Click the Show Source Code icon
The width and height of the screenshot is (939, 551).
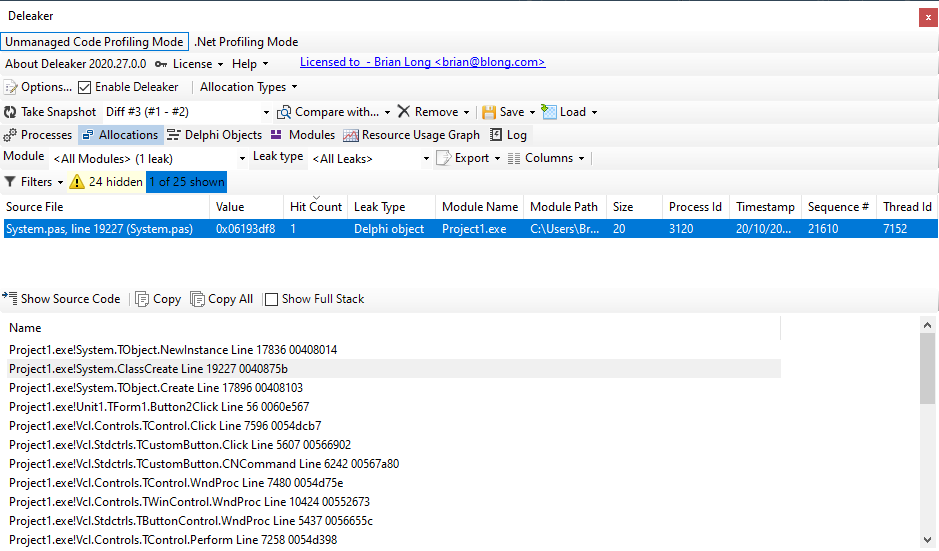[10, 298]
